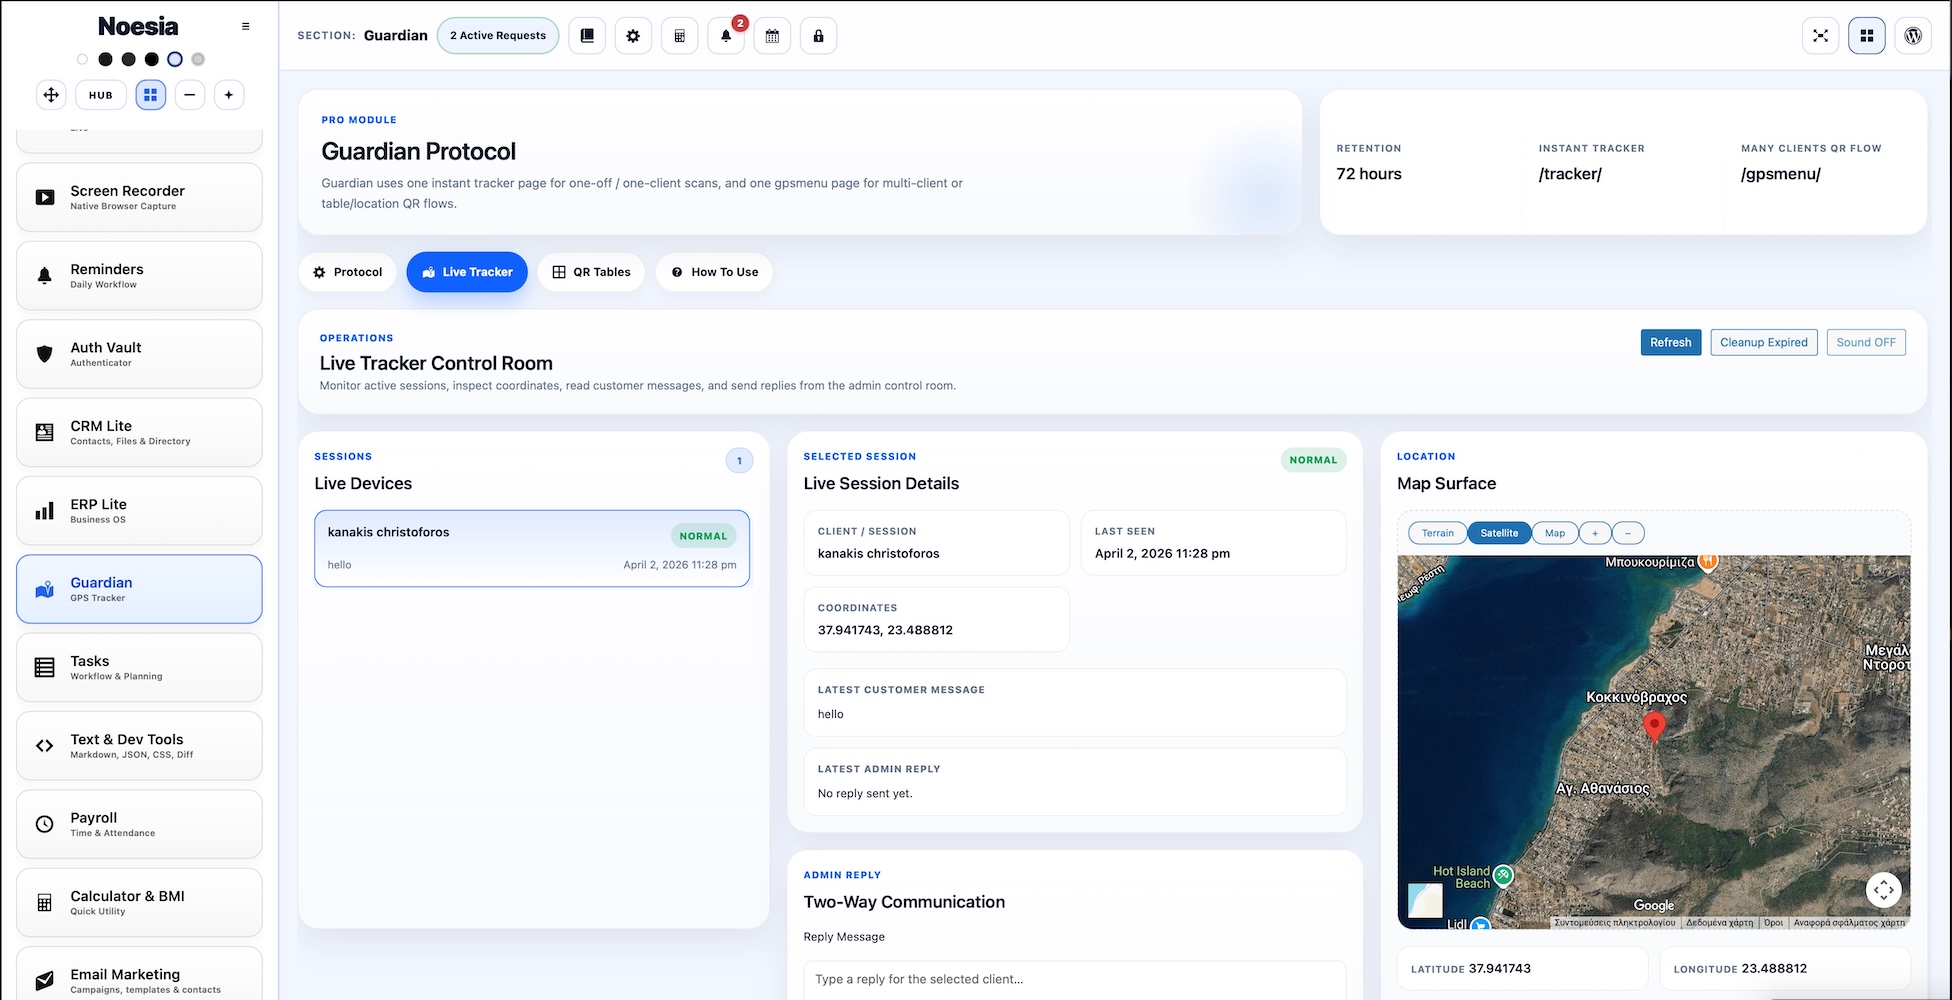Open Text & Dev Tools in the sidebar
The width and height of the screenshot is (1952, 1000).
(139, 746)
